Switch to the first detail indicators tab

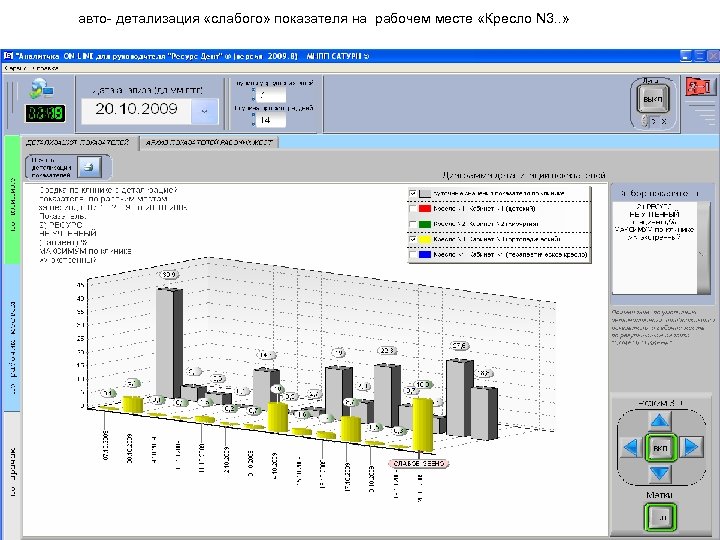tap(78, 142)
